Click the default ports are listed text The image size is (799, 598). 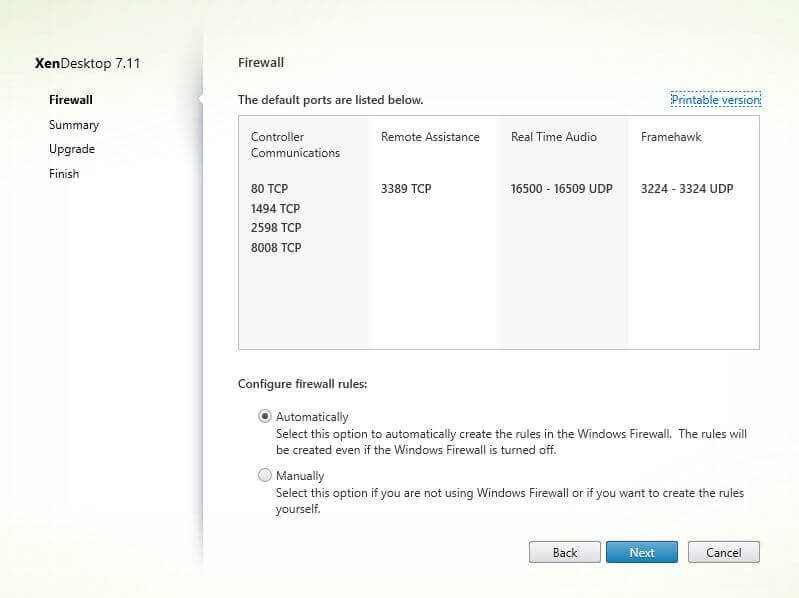point(330,100)
